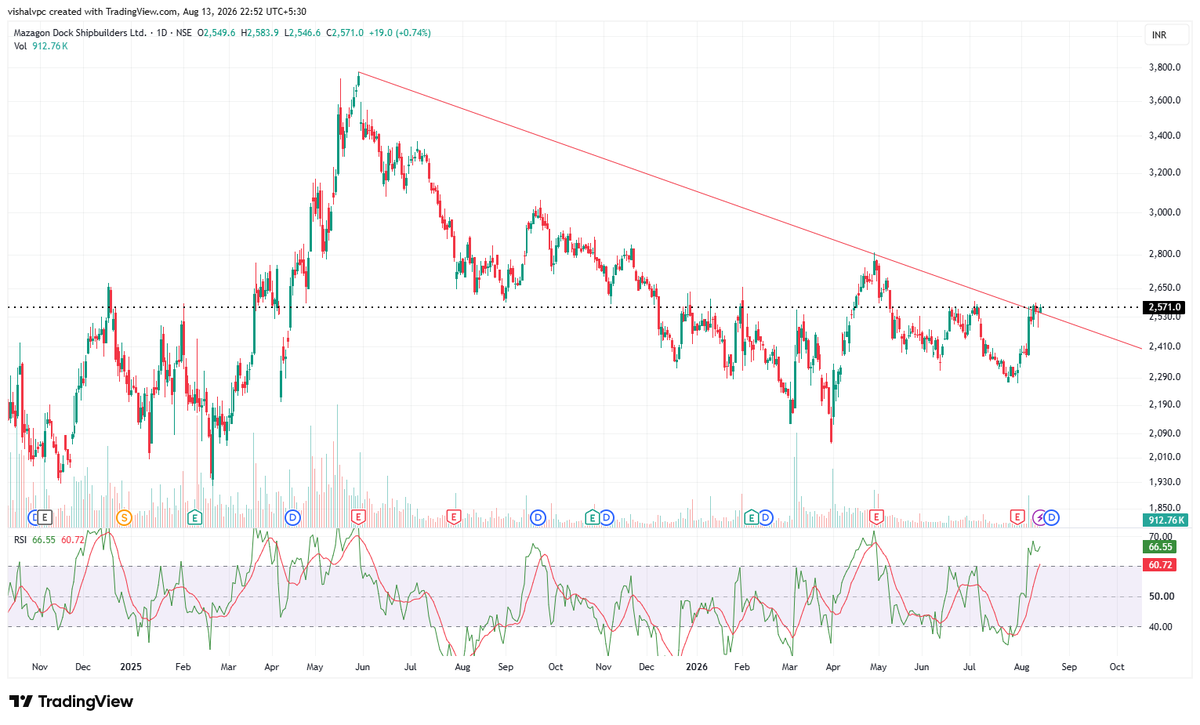Viewport: 1200px width, 725px height.
Task: Open the green earnings marker near Nov 2025
Action: click(592, 517)
